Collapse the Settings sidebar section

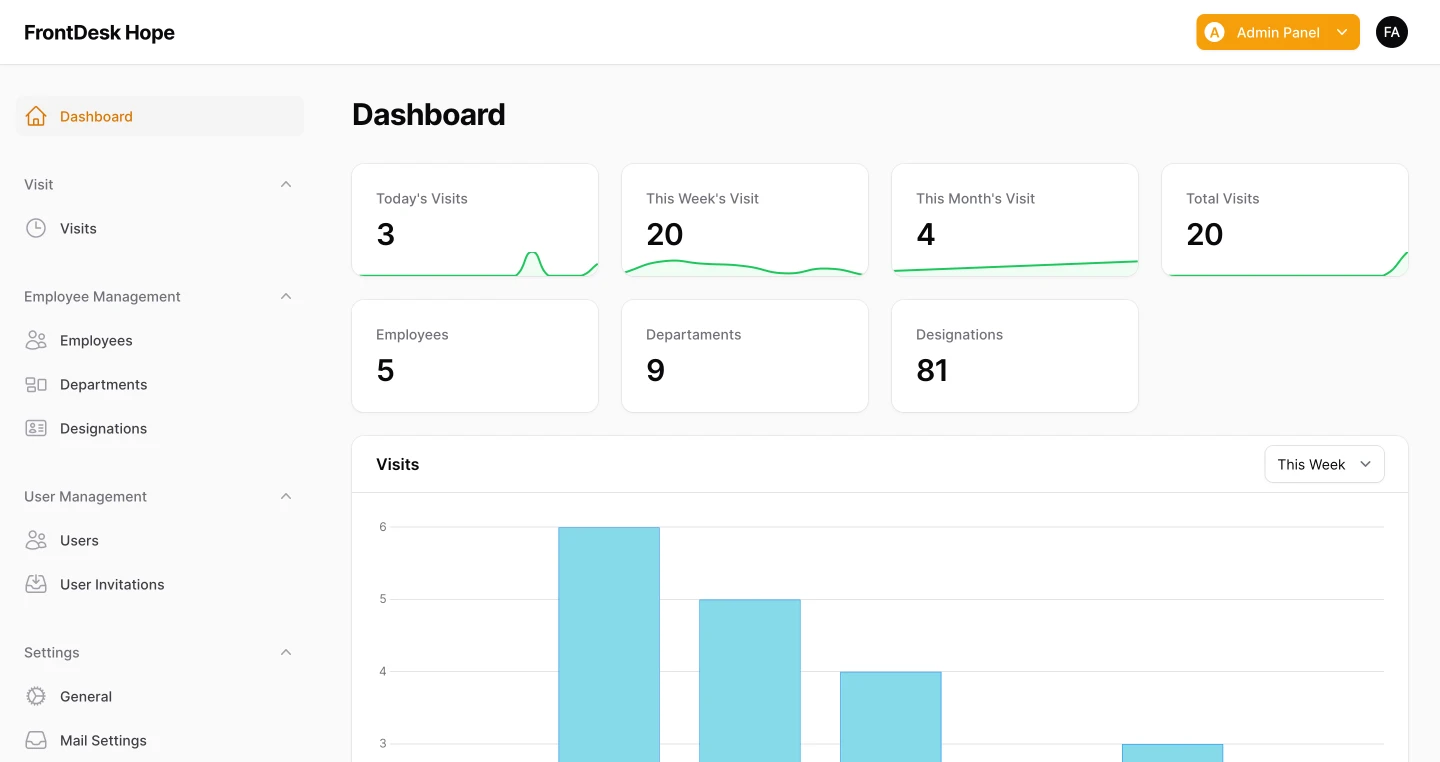tap(286, 652)
